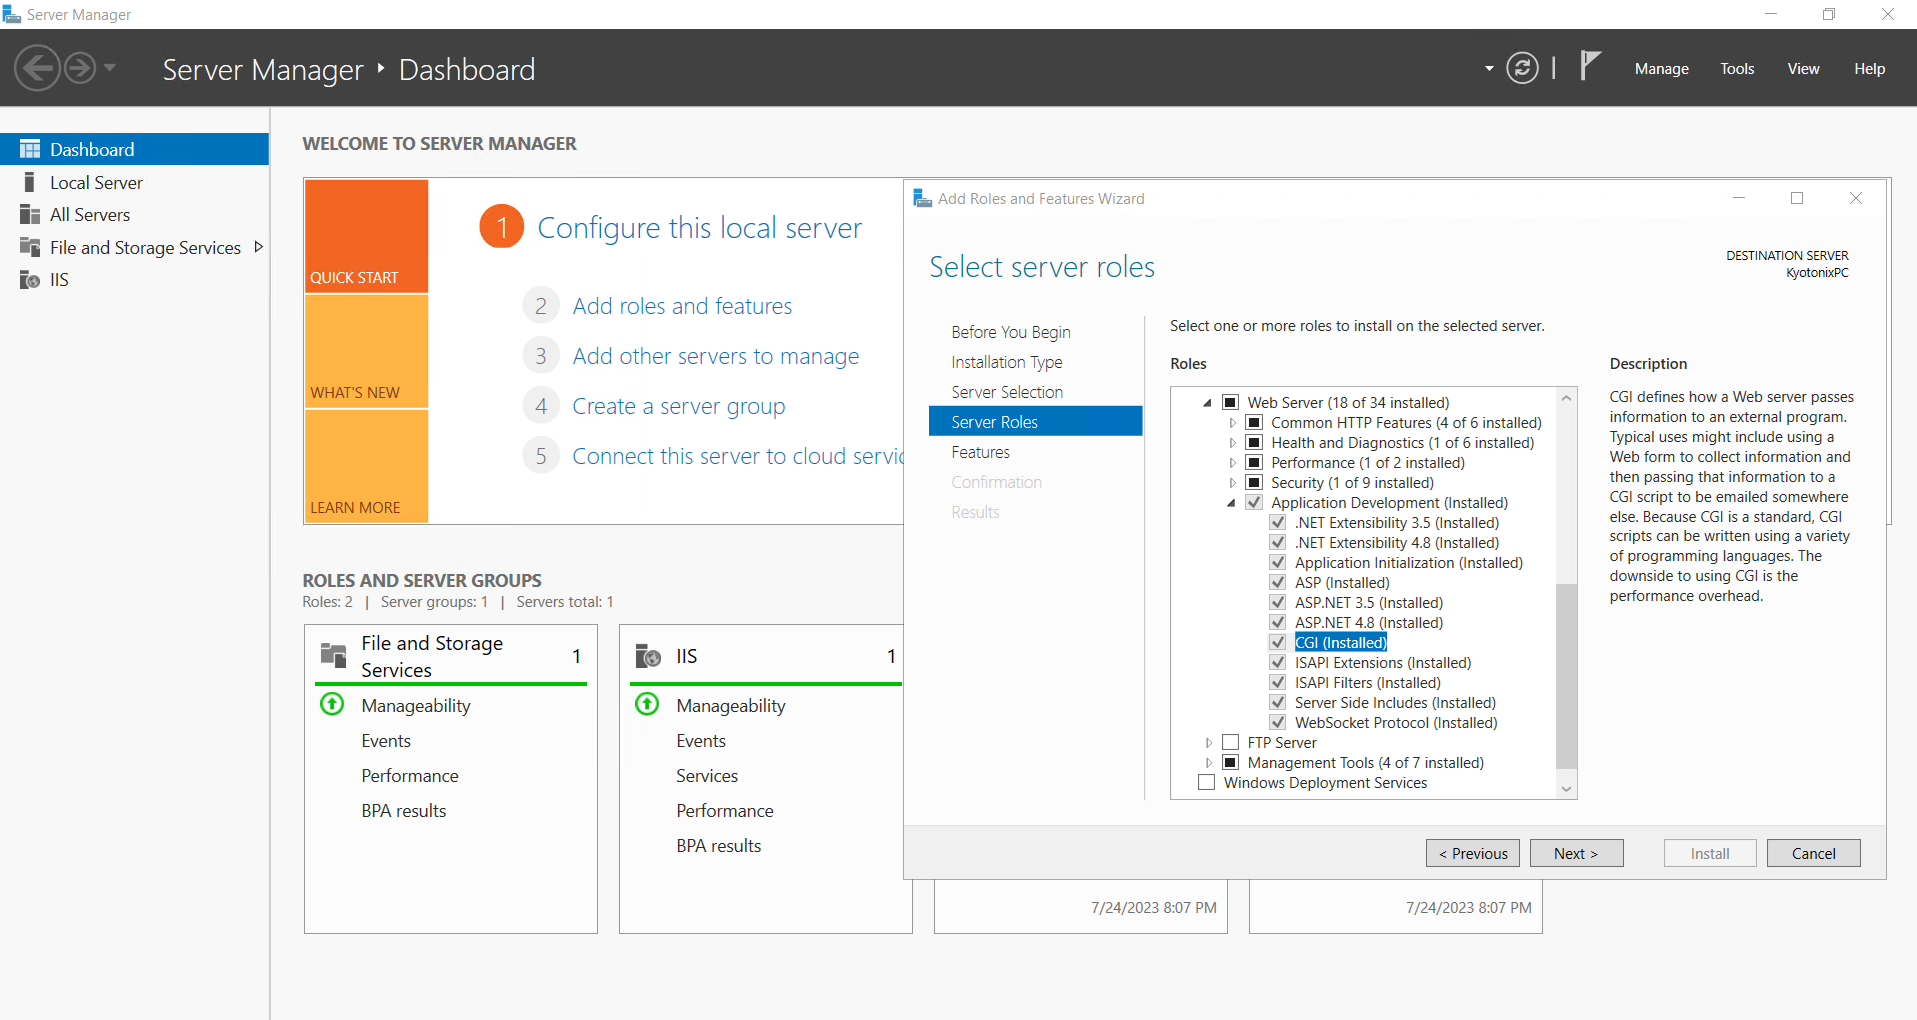
Task: Click the Dashboard sidebar icon
Action: pyautogui.click(x=30, y=149)
